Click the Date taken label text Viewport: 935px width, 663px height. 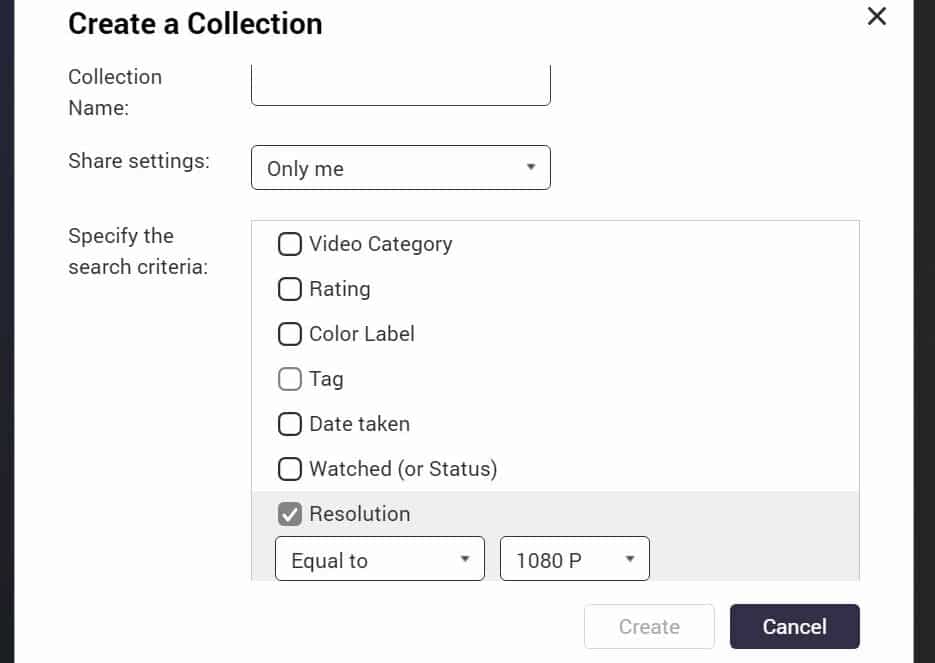[x=360, y=424]
